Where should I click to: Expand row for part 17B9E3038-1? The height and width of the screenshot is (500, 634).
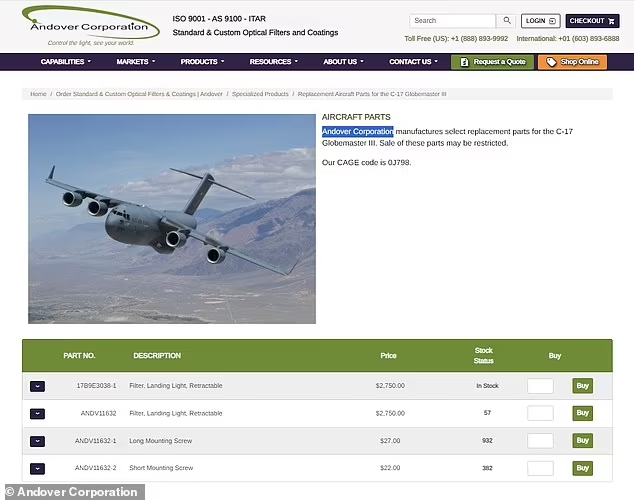click(38, 386)
